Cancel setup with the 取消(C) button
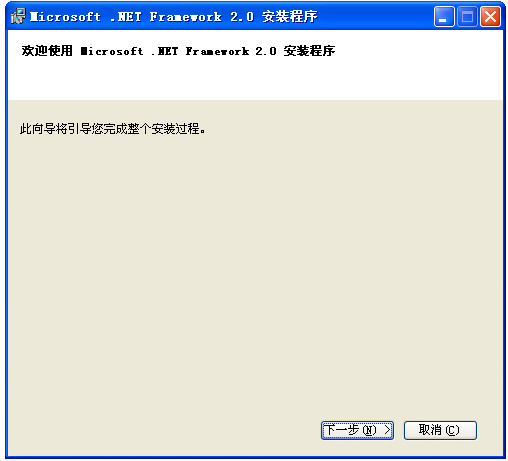 (x=440, y=430)
